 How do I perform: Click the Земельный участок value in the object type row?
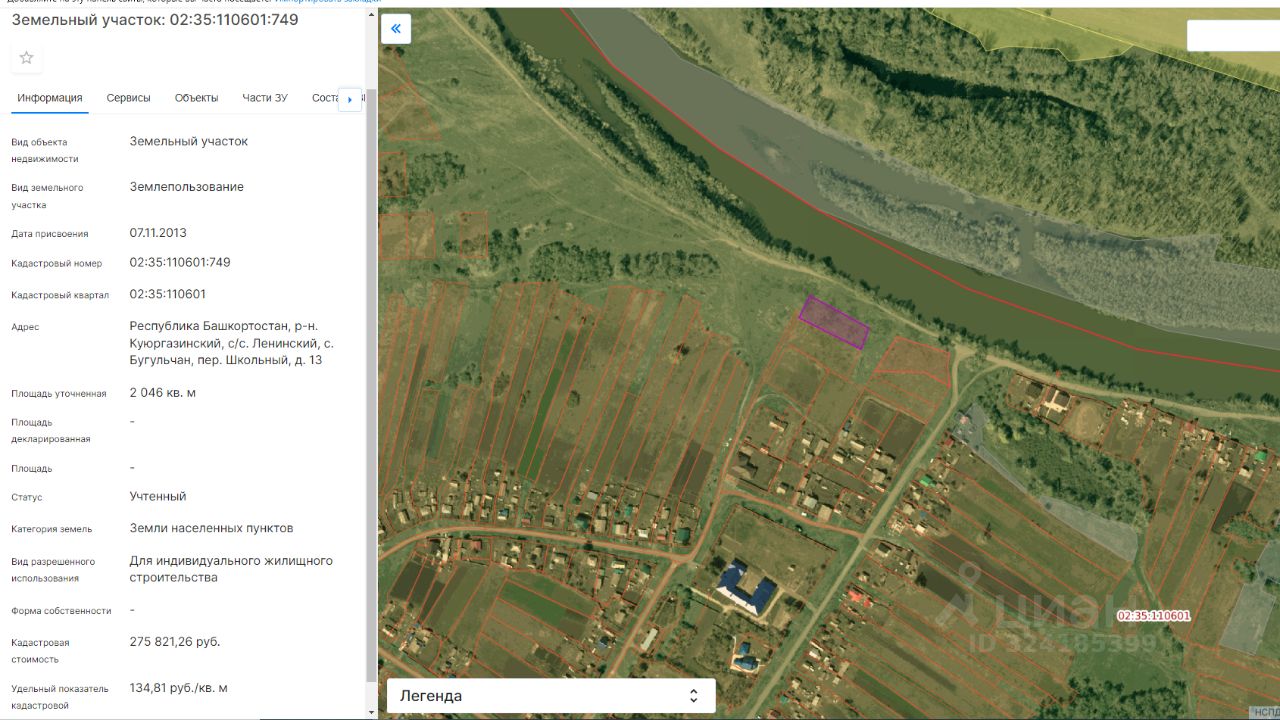[x=189, y=141]
